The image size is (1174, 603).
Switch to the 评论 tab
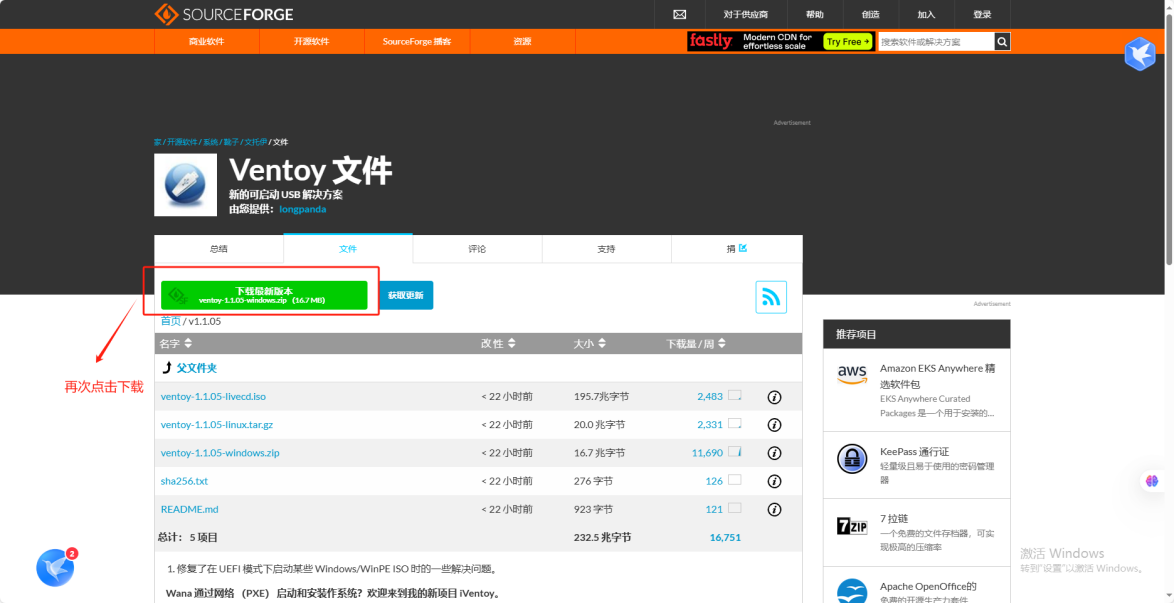[477, 249]
